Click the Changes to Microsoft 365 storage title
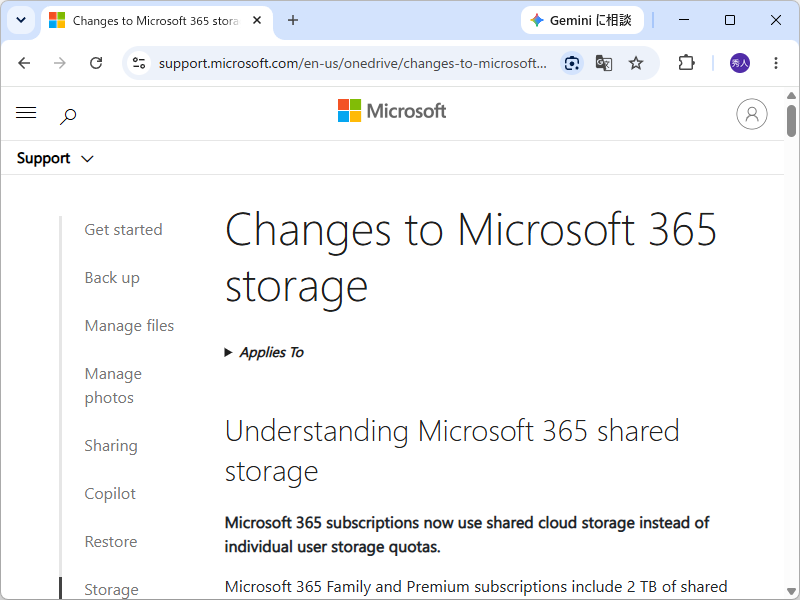 click(x=471, y=258)
